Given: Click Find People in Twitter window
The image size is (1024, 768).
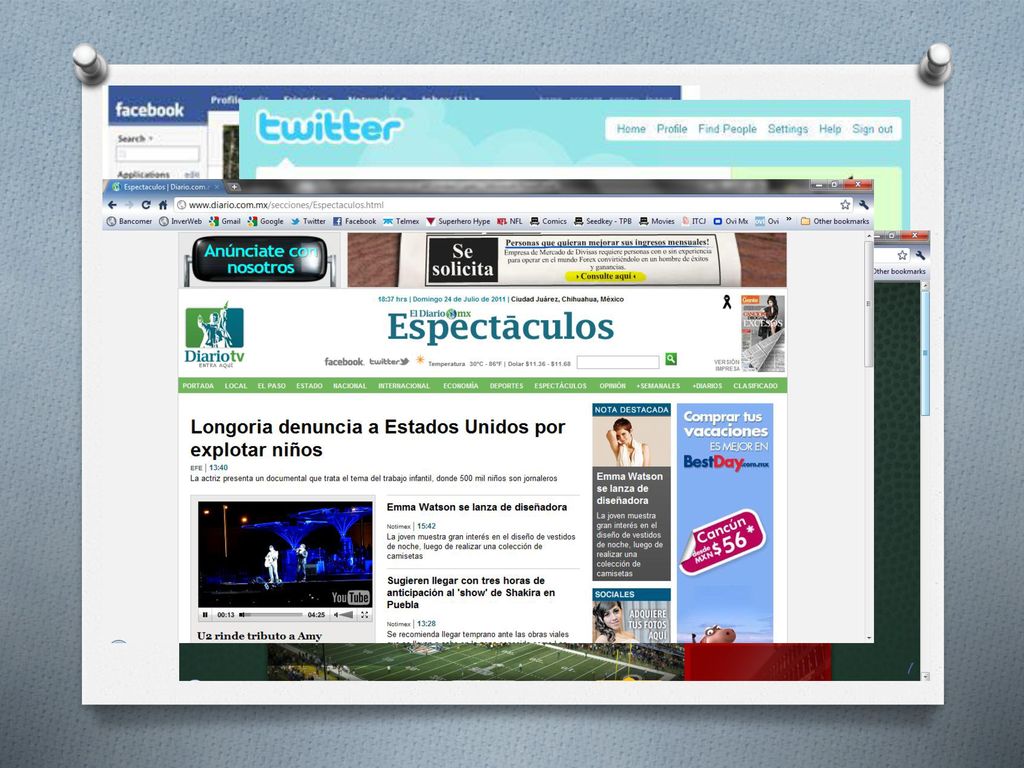Looking at the screenshot, I should coord(727,129).
